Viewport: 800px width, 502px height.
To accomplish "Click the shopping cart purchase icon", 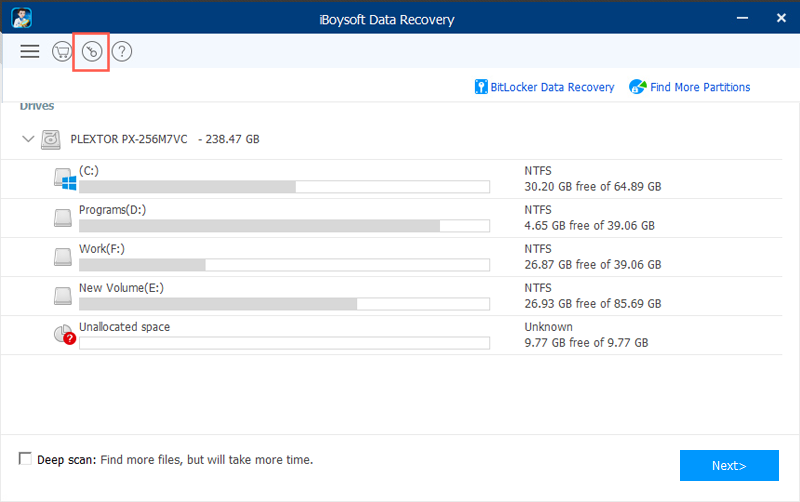I will (x=61, y=51).
